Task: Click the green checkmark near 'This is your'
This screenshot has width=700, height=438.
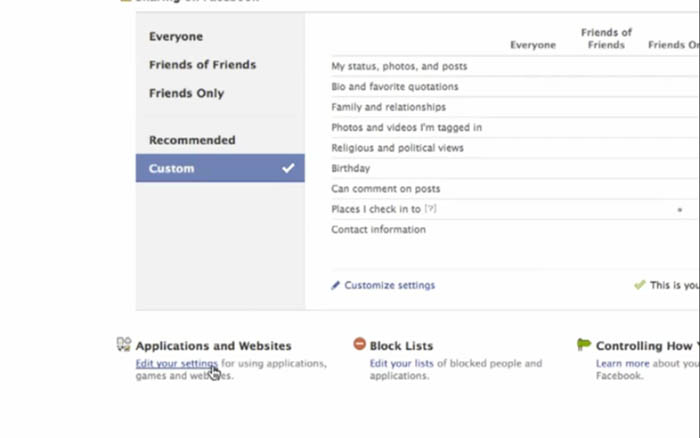Action: [640, 284]
